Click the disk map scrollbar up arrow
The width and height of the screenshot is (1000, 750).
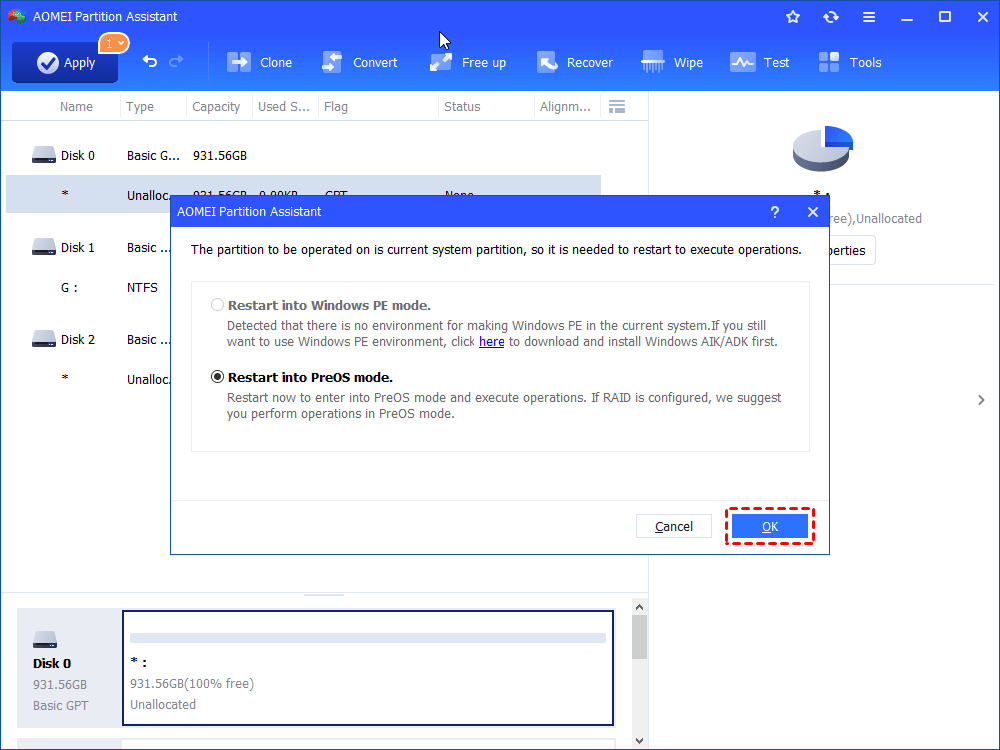[640, 607]
